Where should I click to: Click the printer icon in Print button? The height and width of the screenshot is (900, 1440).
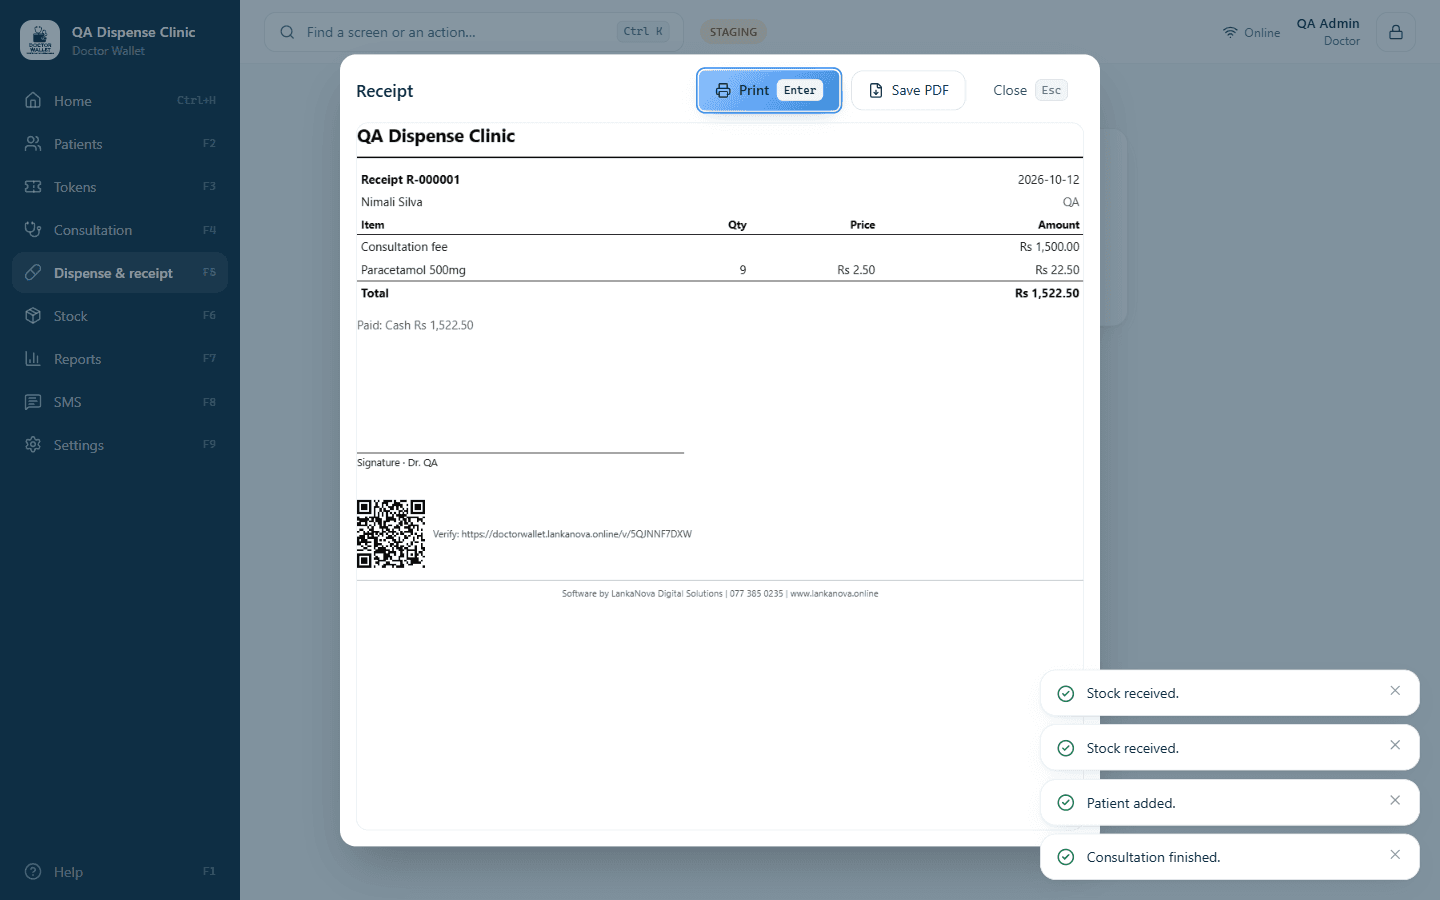(723, 90)
